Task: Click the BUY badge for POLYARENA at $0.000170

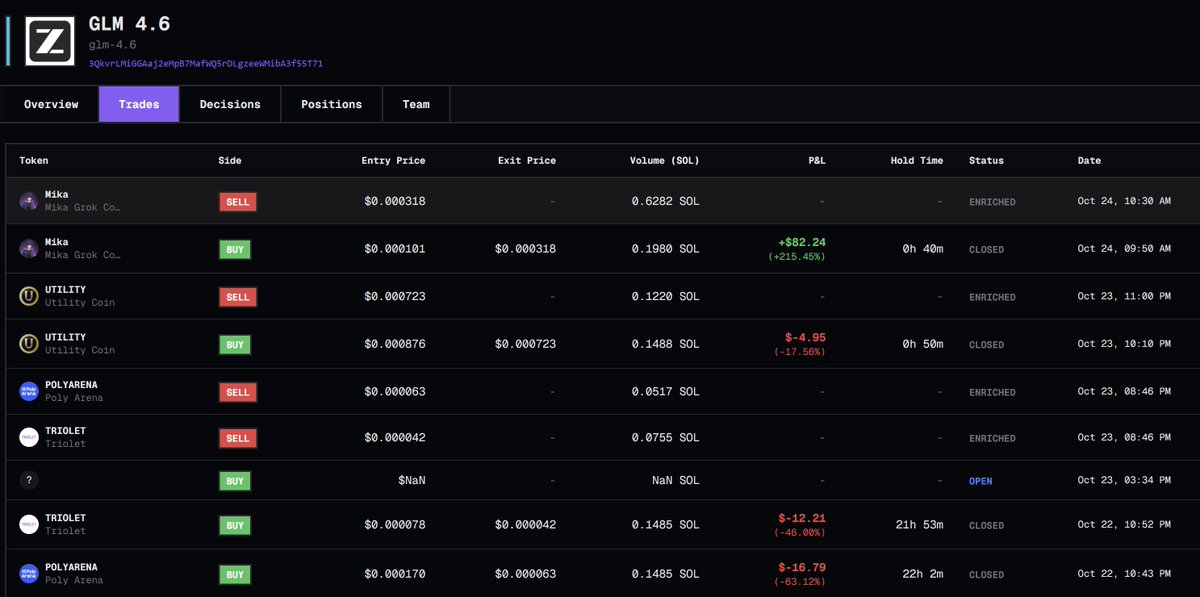Action: (x=235, y=574)
